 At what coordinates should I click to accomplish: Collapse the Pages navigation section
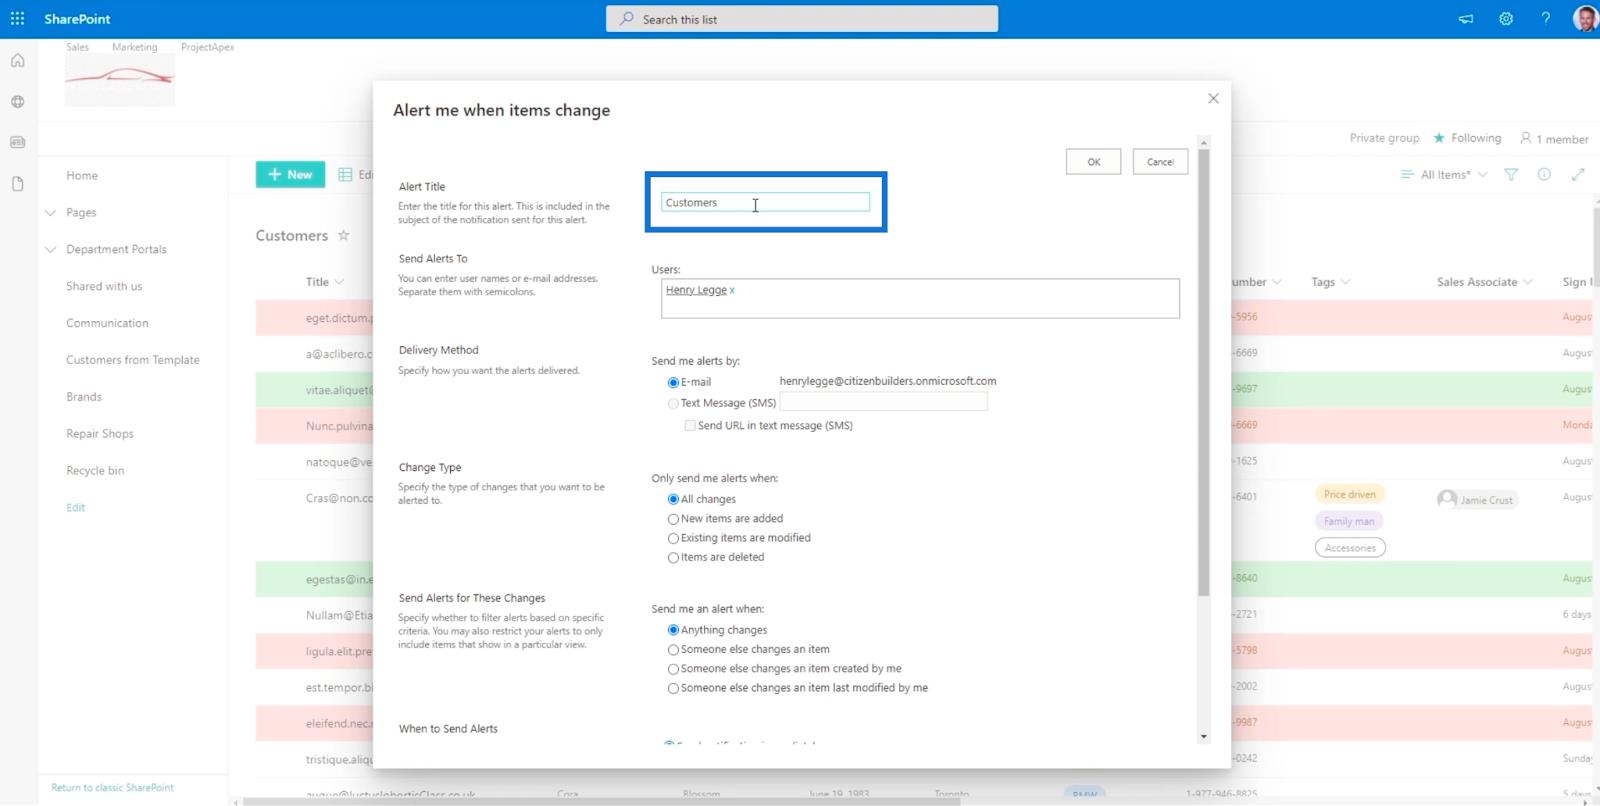[50, 212]
